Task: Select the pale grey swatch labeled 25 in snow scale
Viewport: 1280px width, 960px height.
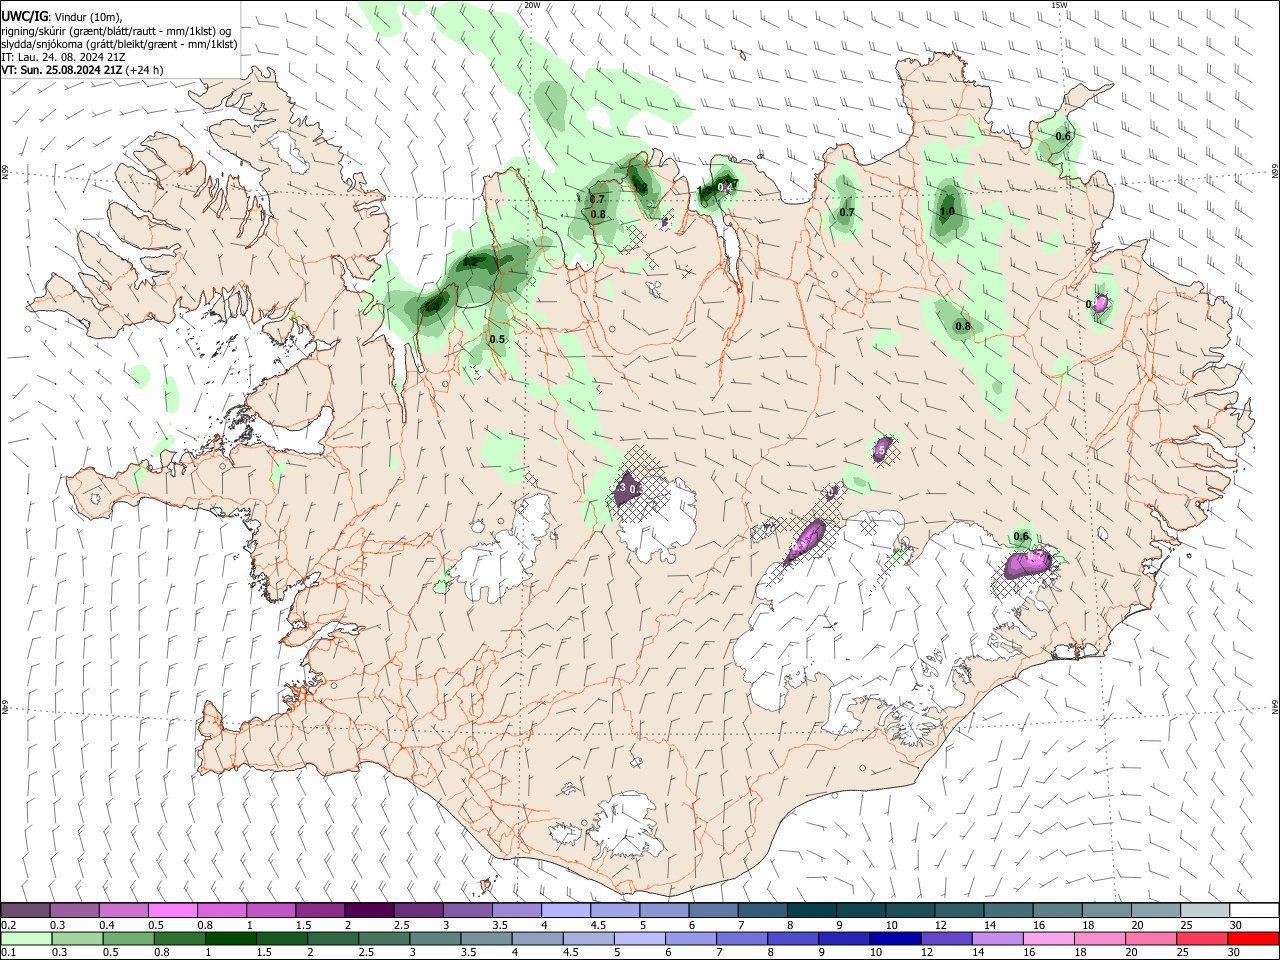Action: click(1205, 910)
